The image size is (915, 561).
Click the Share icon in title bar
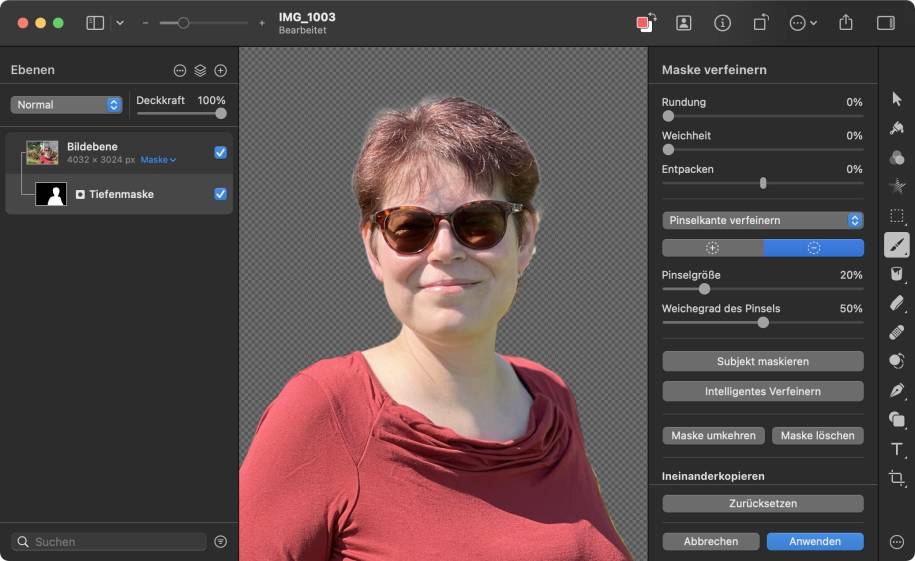point(846,23)
